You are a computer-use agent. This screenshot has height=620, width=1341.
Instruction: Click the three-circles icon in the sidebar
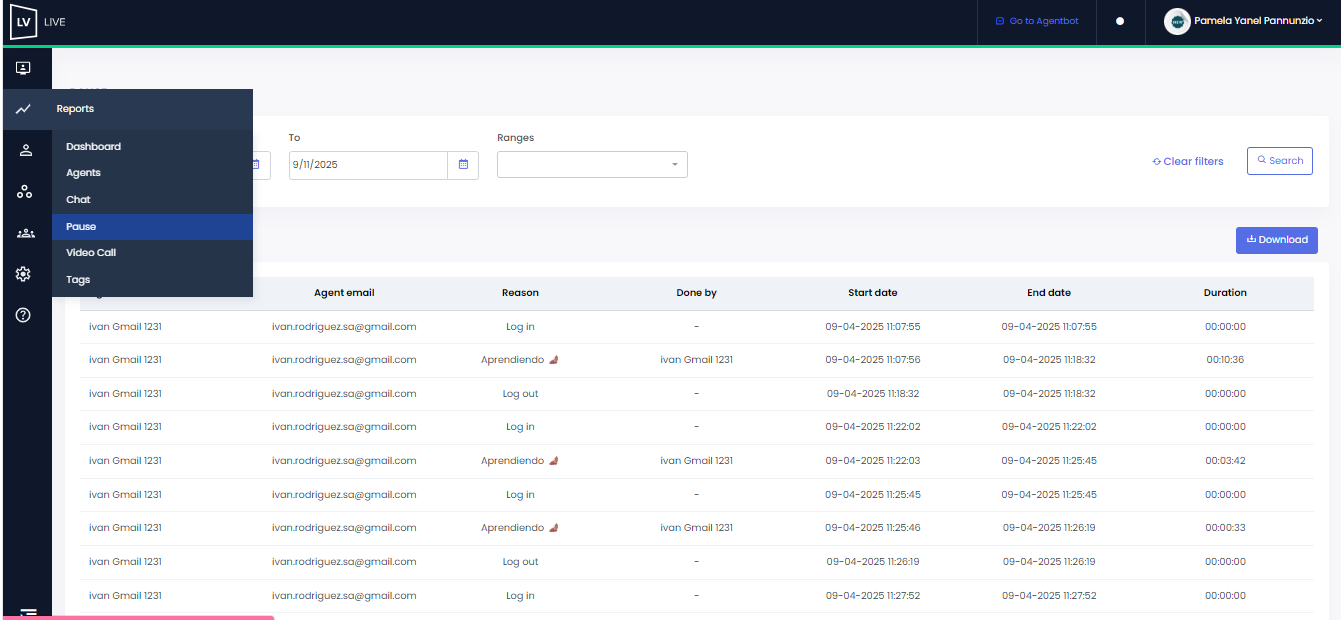(x=25, y=192)
